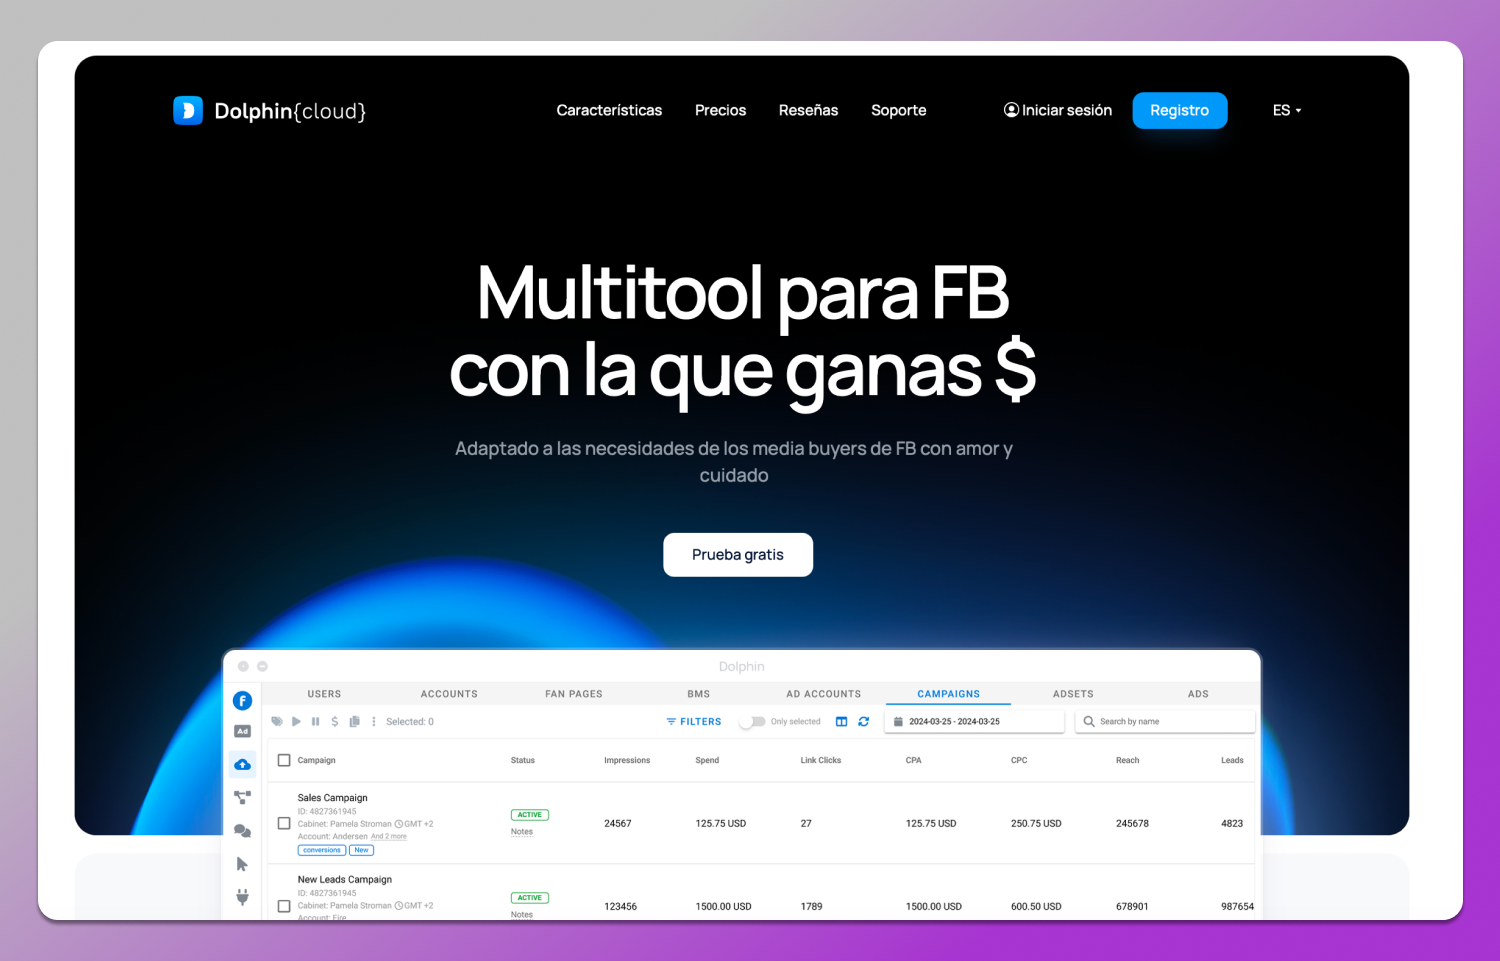Click the Registro button

[1179, 111]
